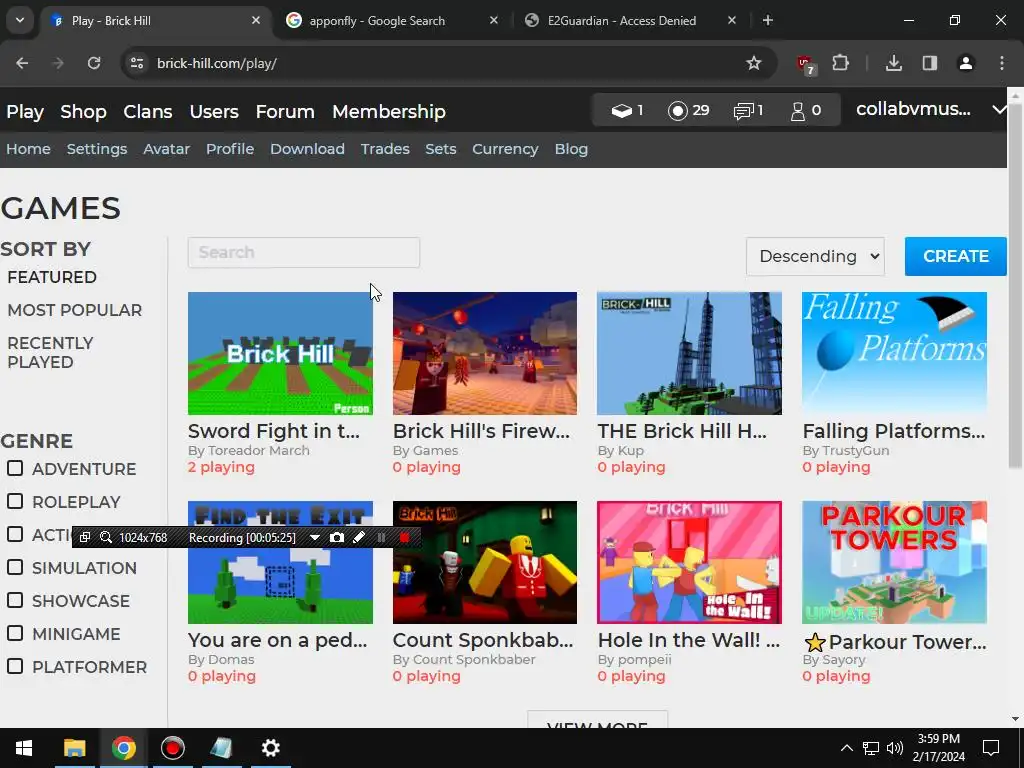Take a screenshot with the recorder camera icon
This screenshot has height=768, width=1024.
(336, 537)
